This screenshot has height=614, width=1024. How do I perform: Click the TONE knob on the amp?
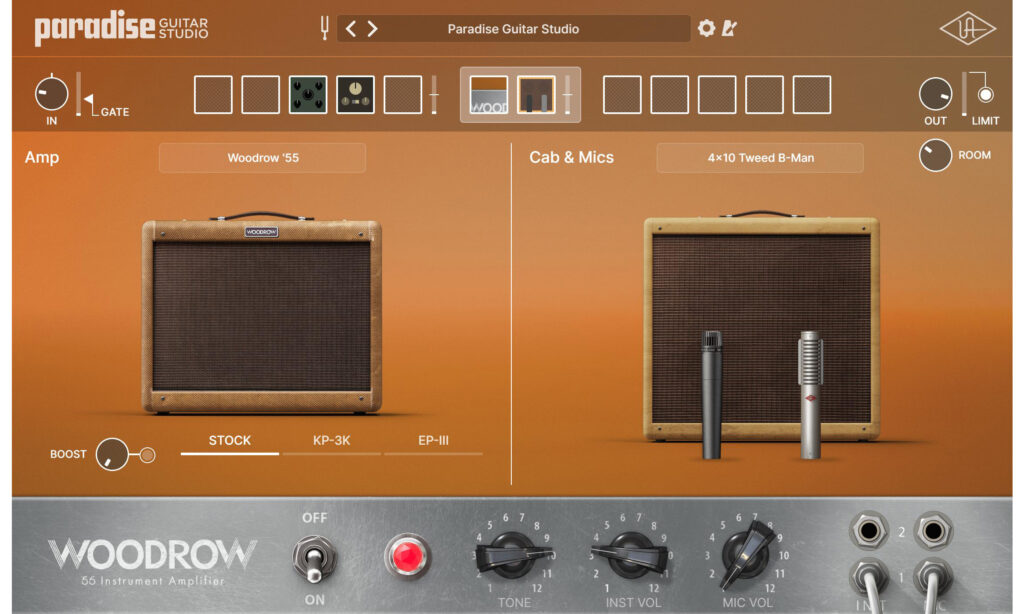(514, 553)
